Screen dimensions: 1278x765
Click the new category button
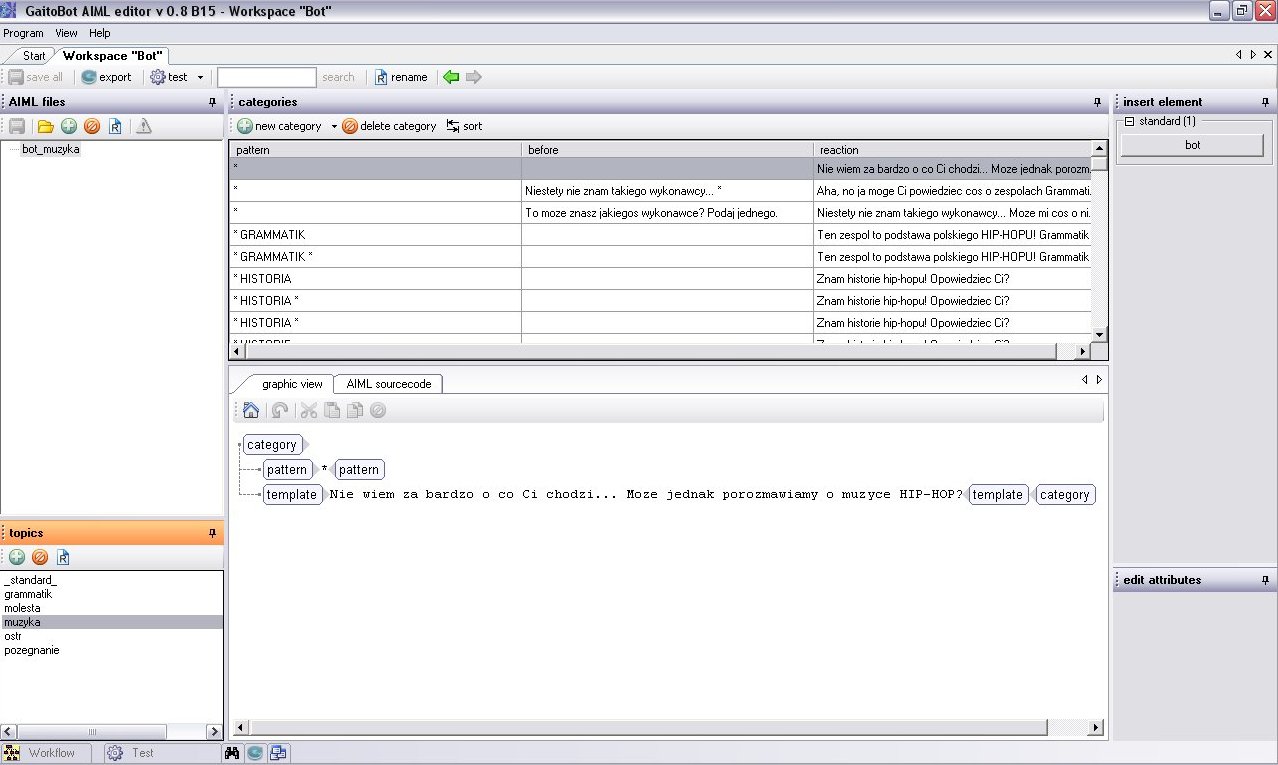(x=280, y=126)
